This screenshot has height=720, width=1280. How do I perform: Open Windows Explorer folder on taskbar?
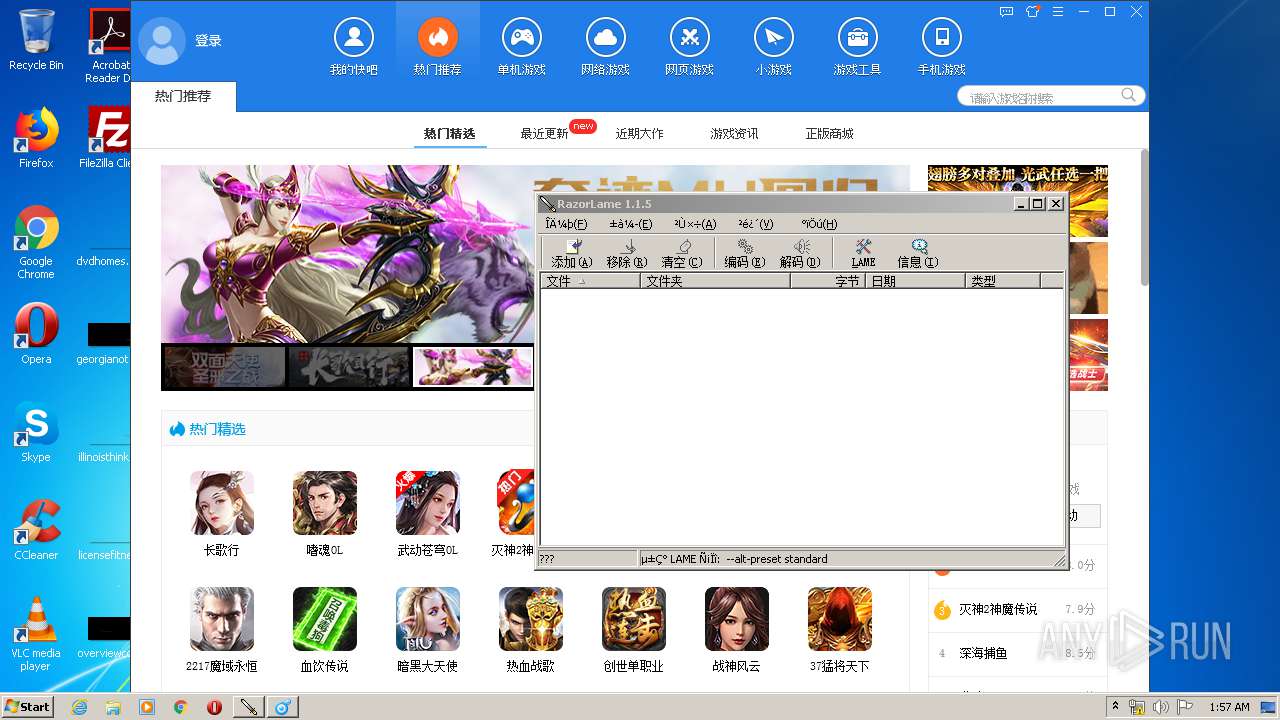(x=113, y=707)
